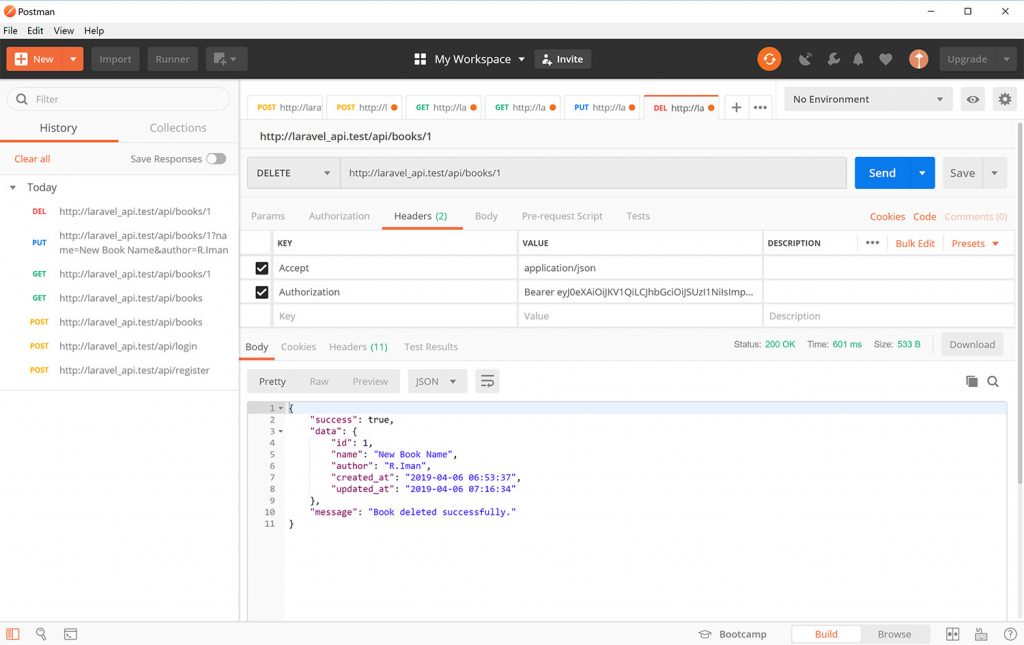Open keyboard shortcuts icon in status bar
The image size is (1024, 645).
981,634
